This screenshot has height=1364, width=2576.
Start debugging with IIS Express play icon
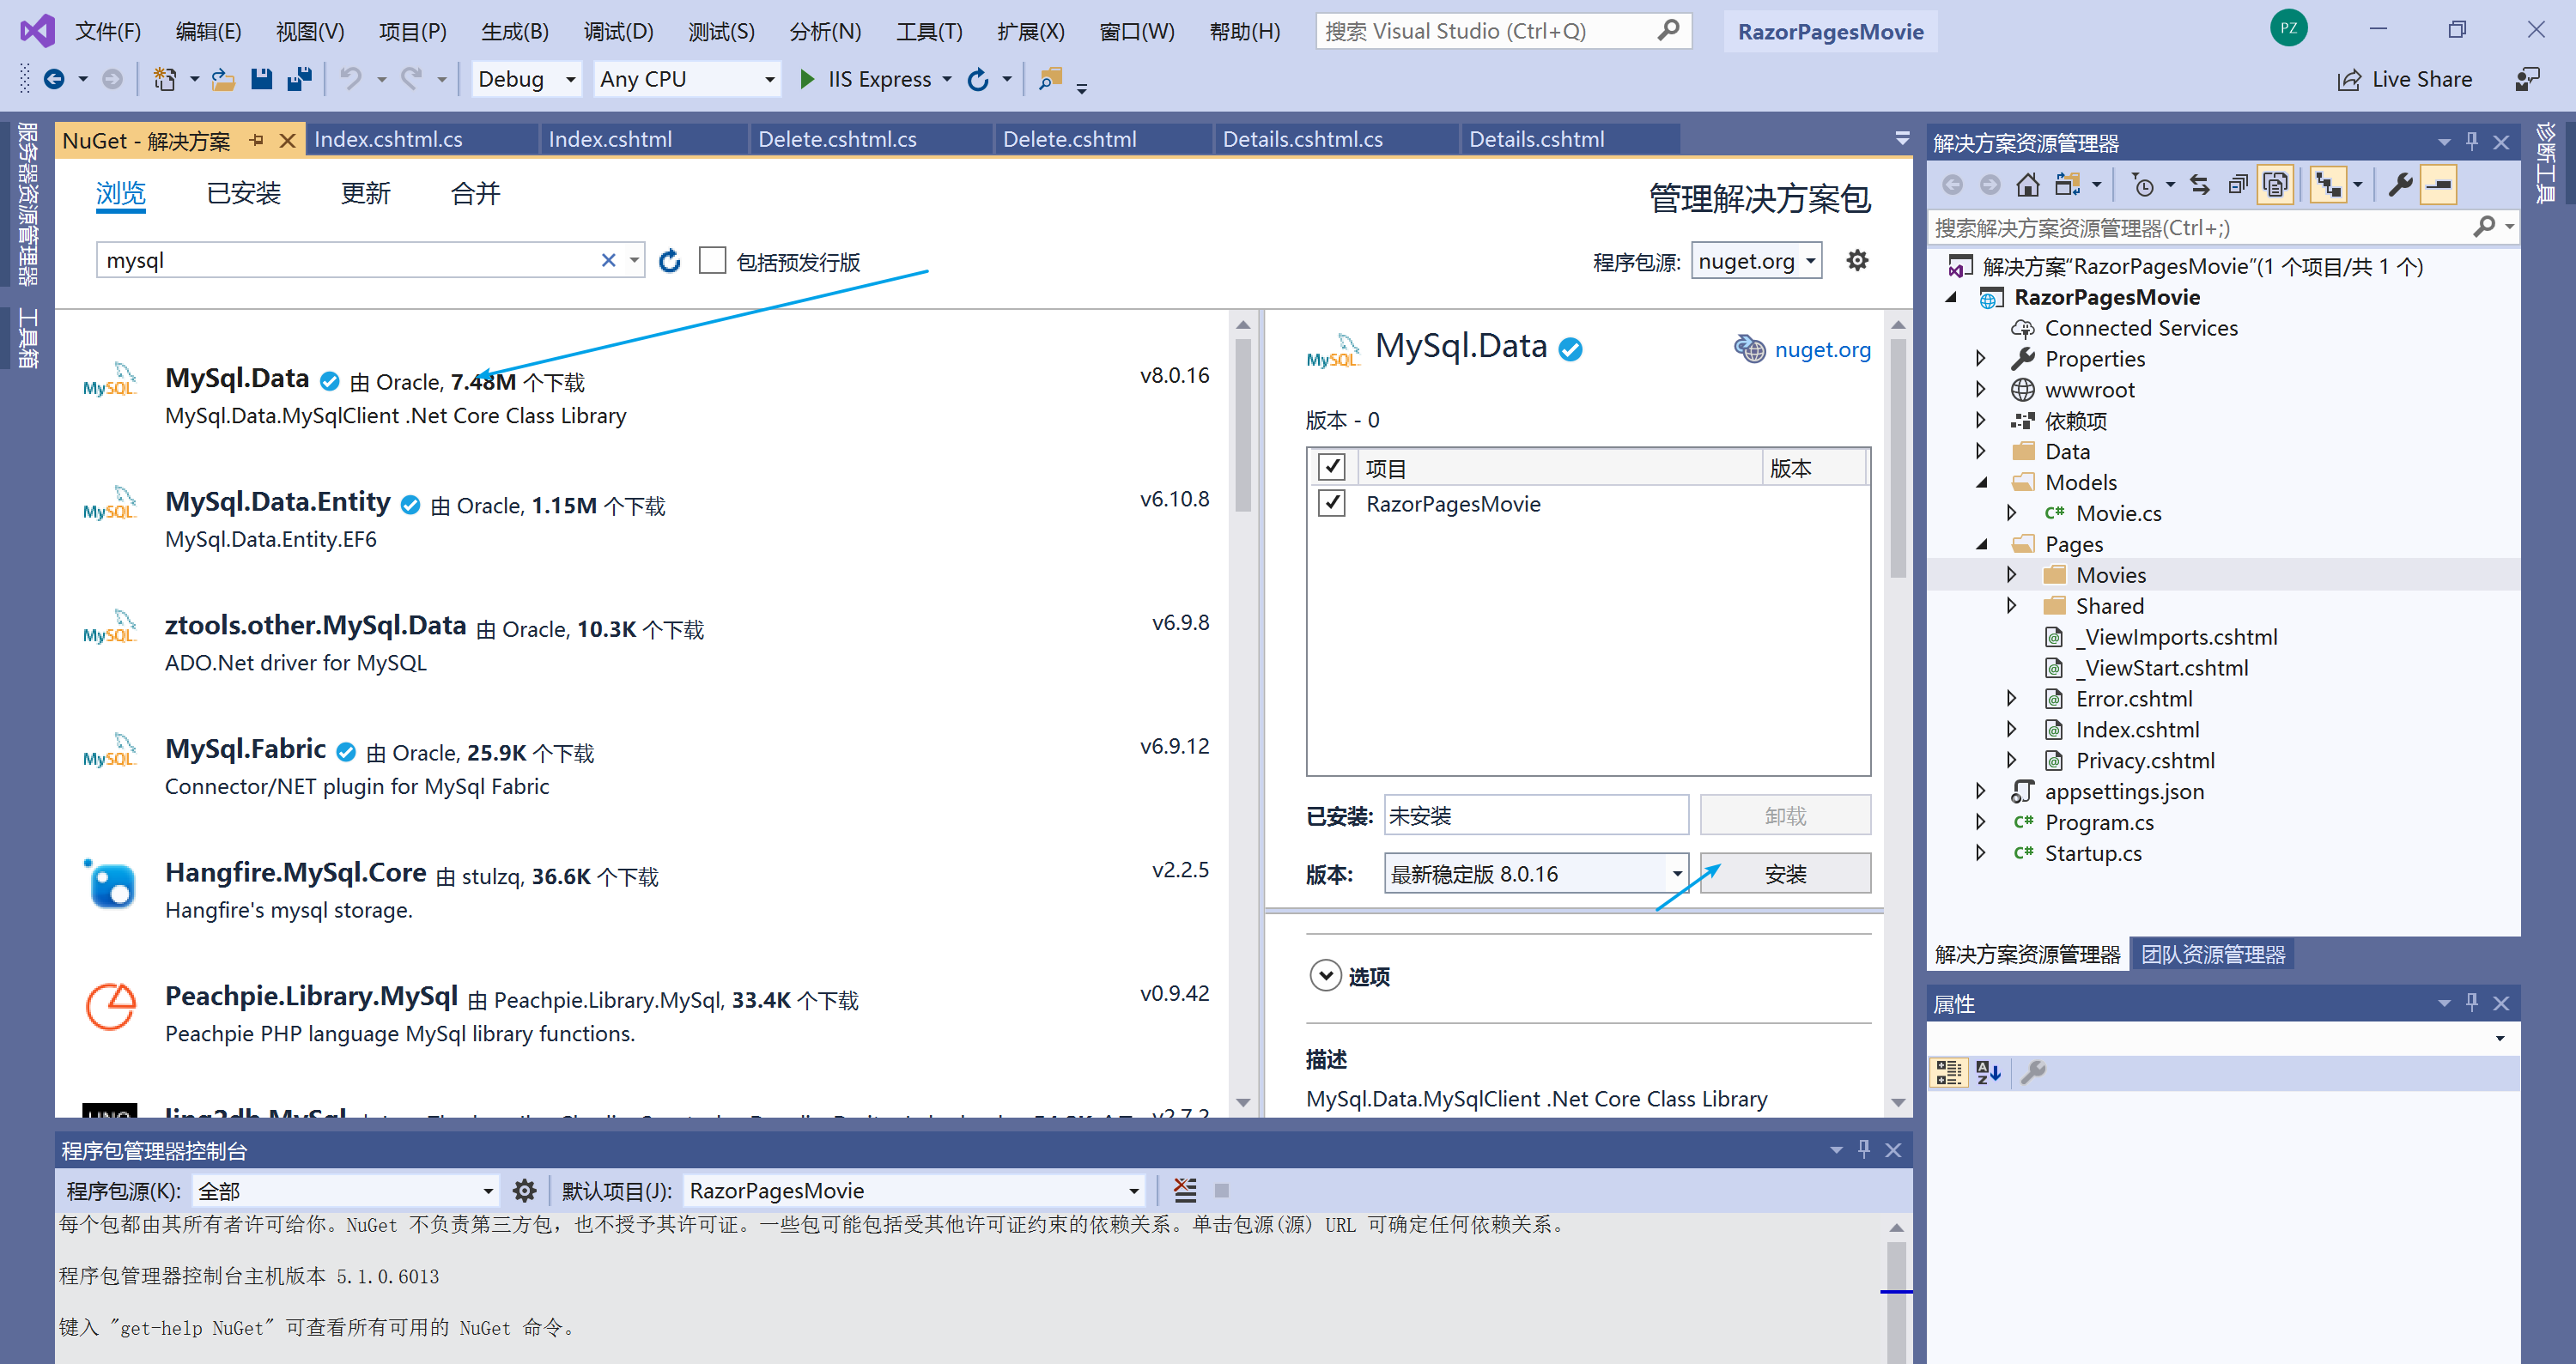point(807,79)
